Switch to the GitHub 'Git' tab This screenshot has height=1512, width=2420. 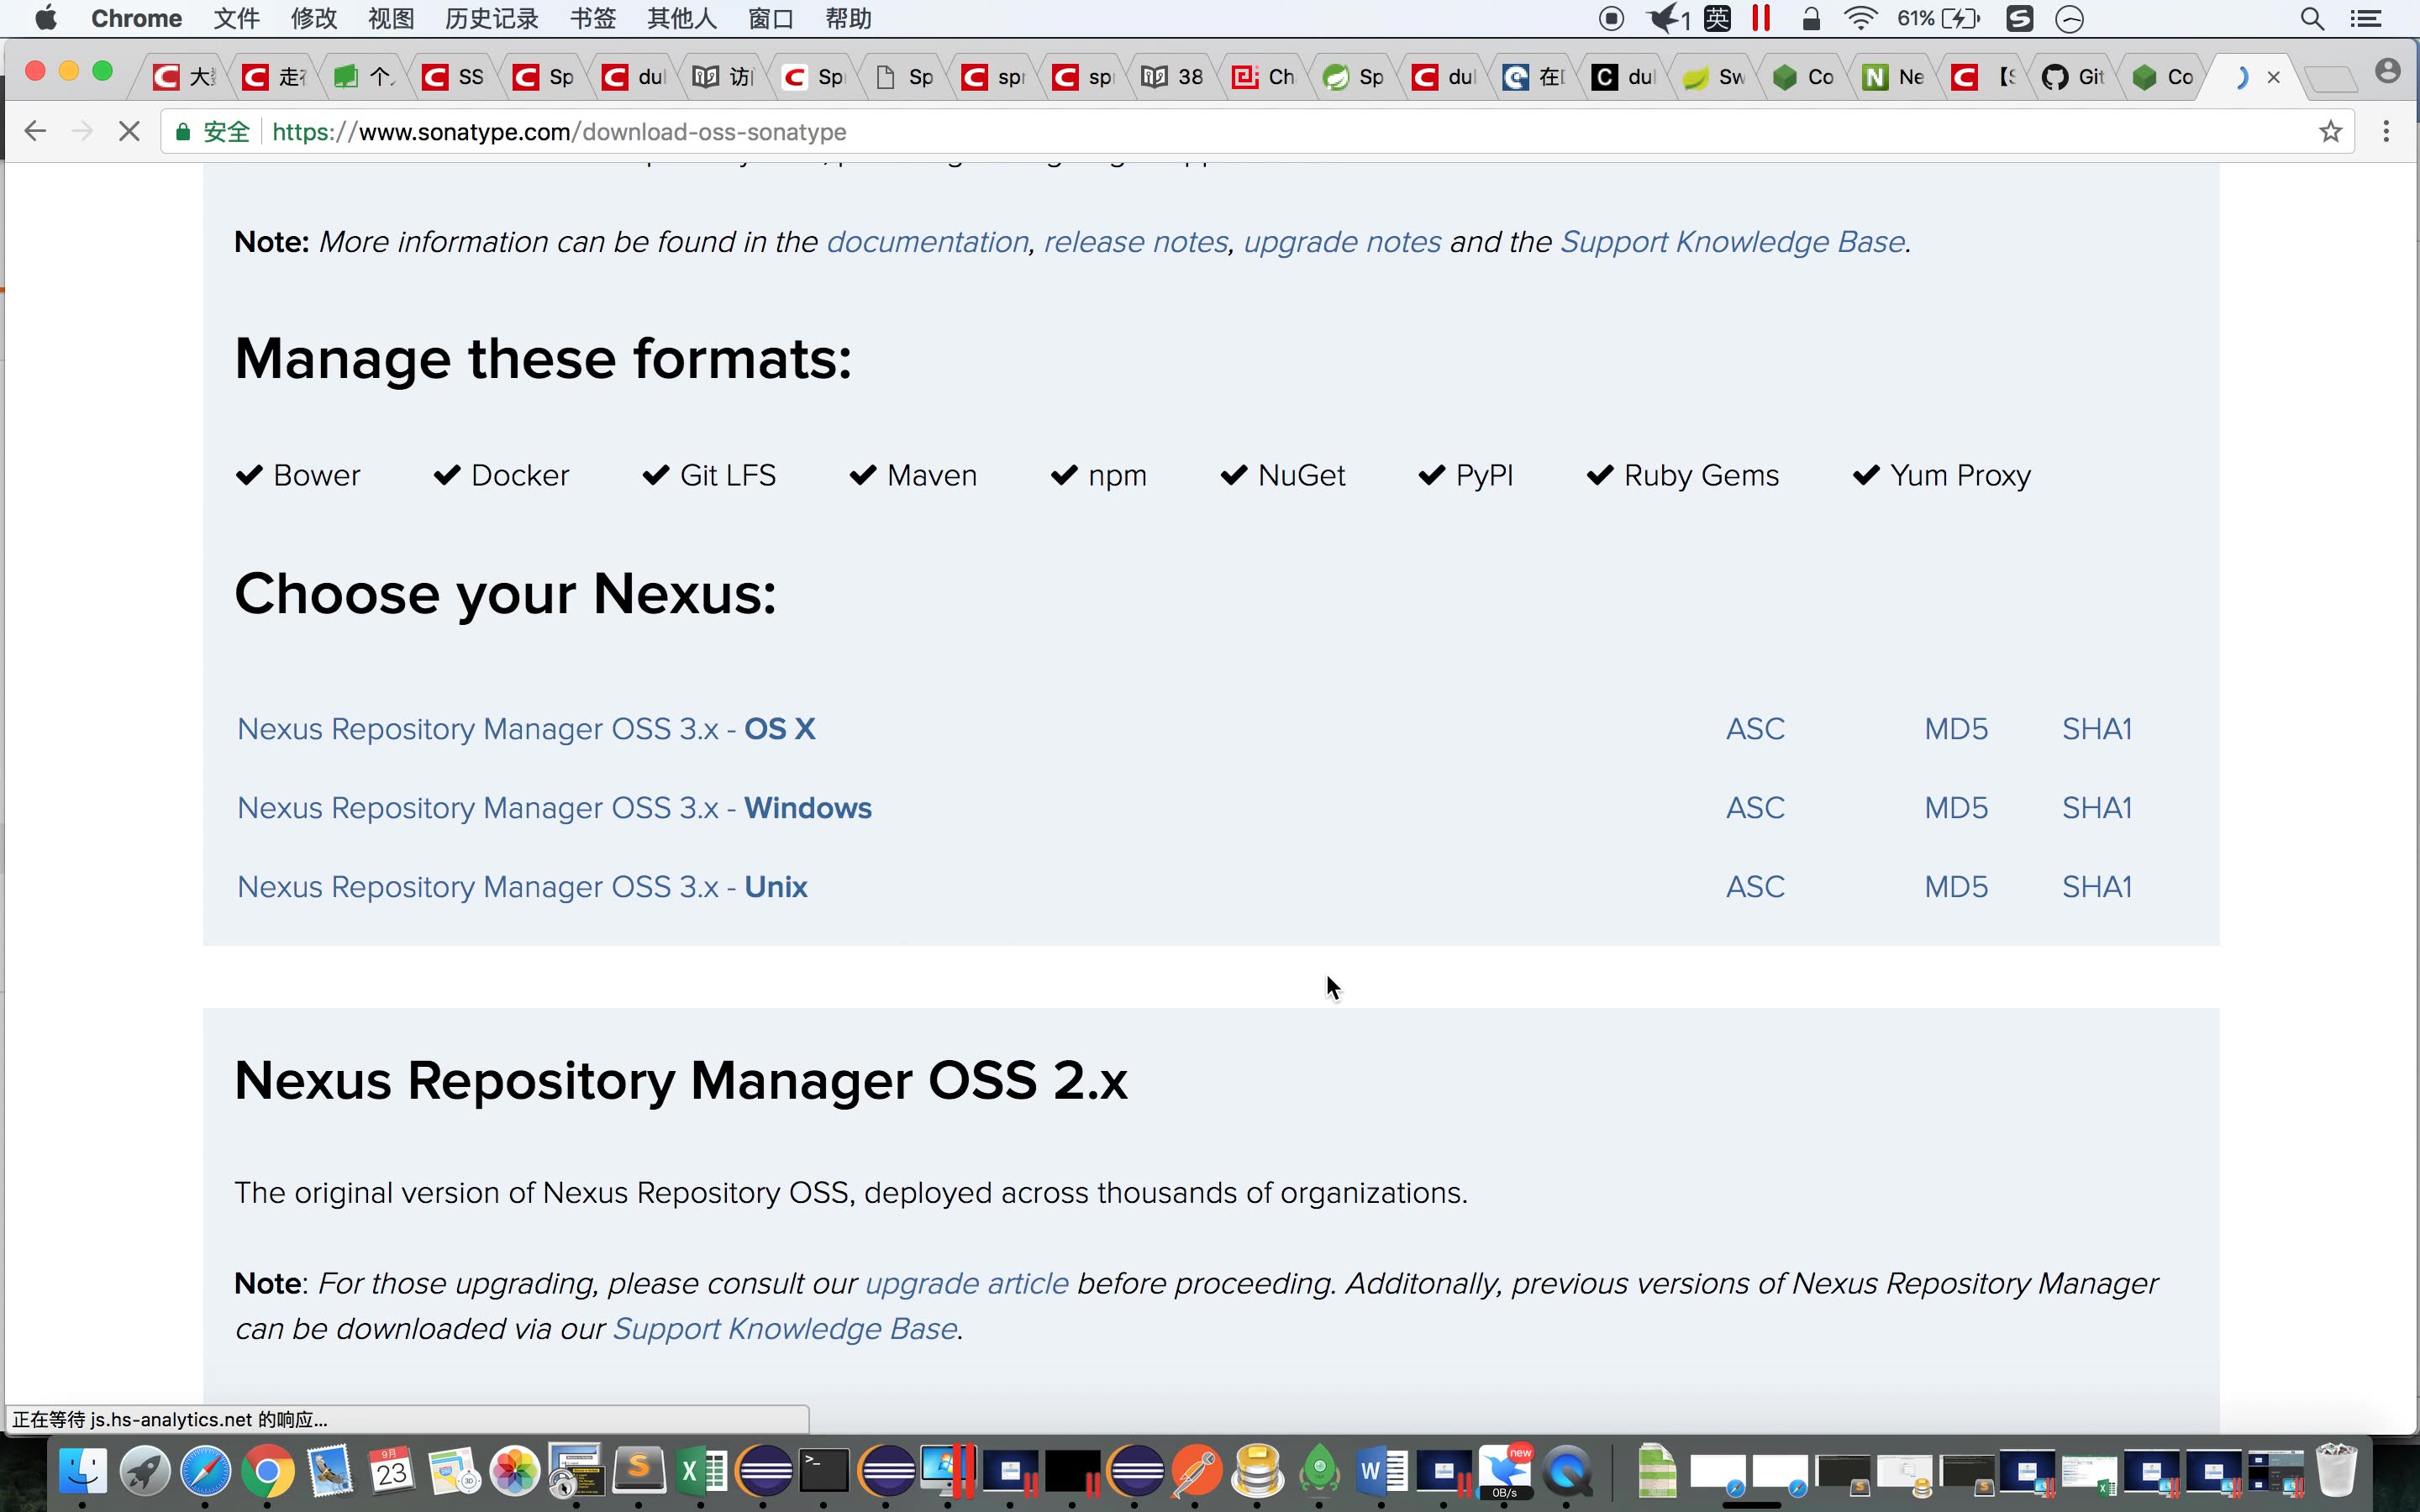(2074, 77)
